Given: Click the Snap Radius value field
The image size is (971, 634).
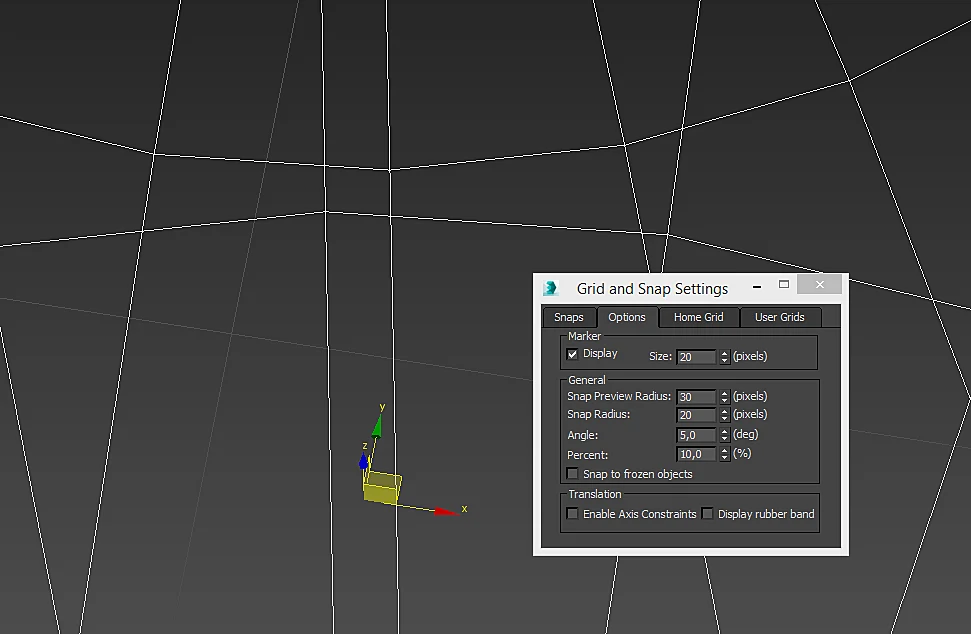Looking at the screenshot, I should click(x=696, y=415).
